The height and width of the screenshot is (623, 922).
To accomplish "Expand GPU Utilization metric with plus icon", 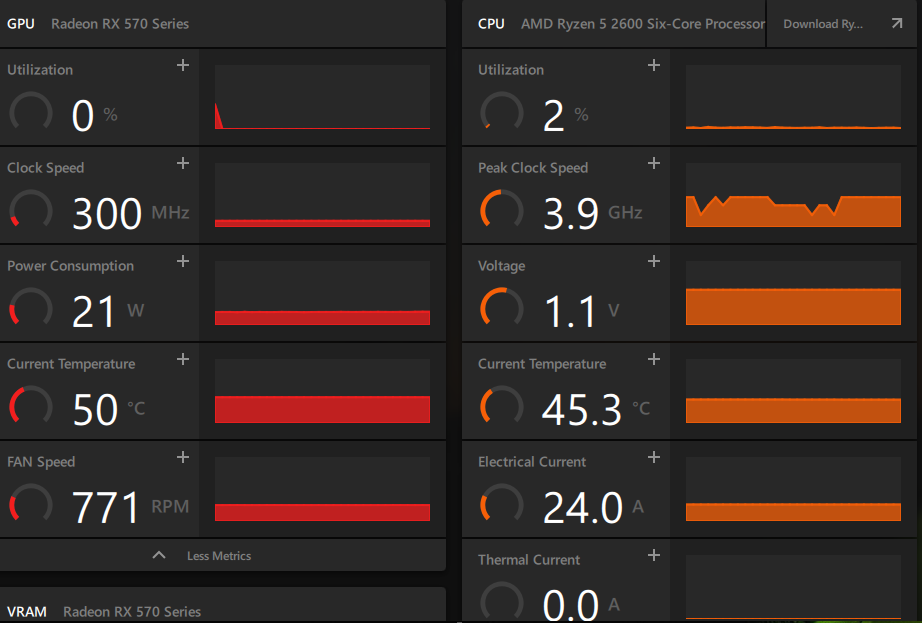I will [x=183, y=65].
